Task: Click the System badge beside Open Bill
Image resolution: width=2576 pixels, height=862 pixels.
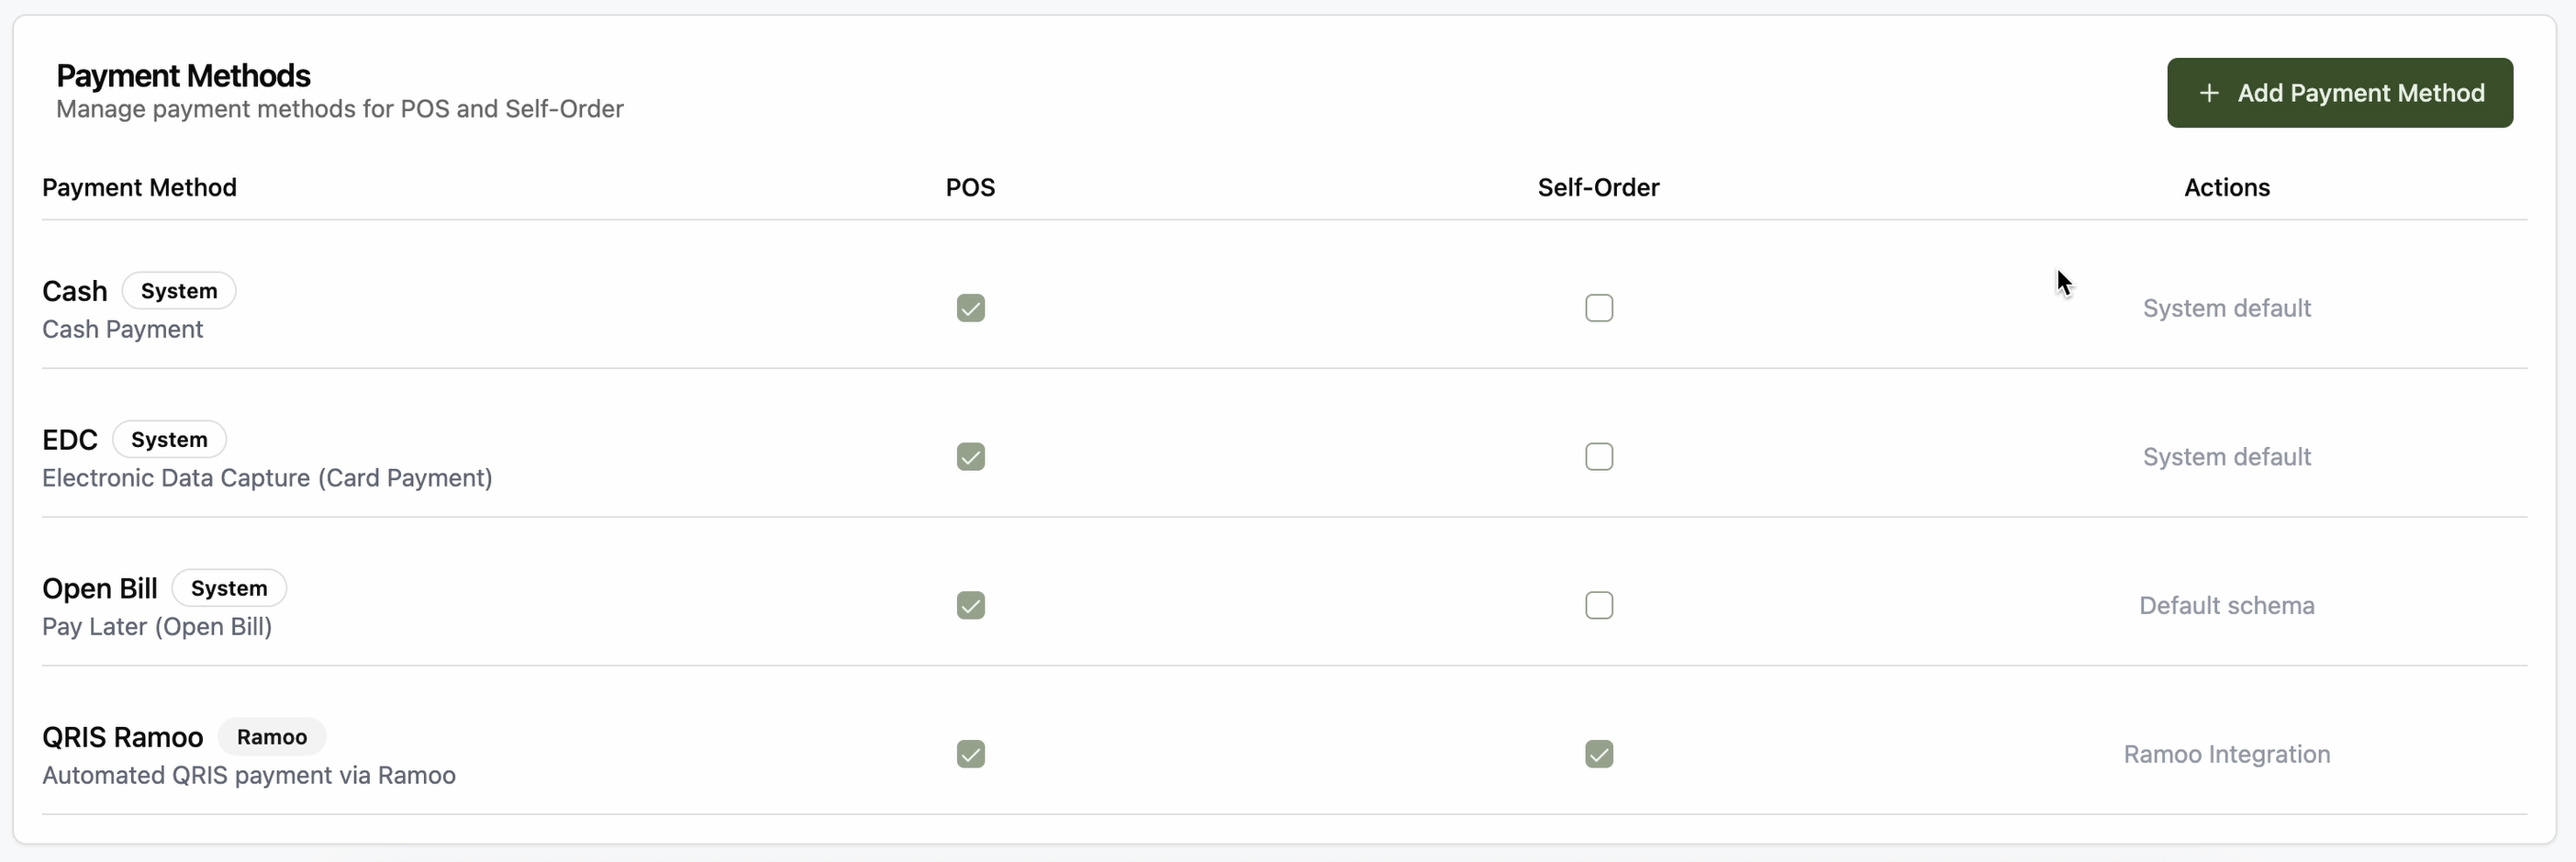Action: tap(229, 588)
